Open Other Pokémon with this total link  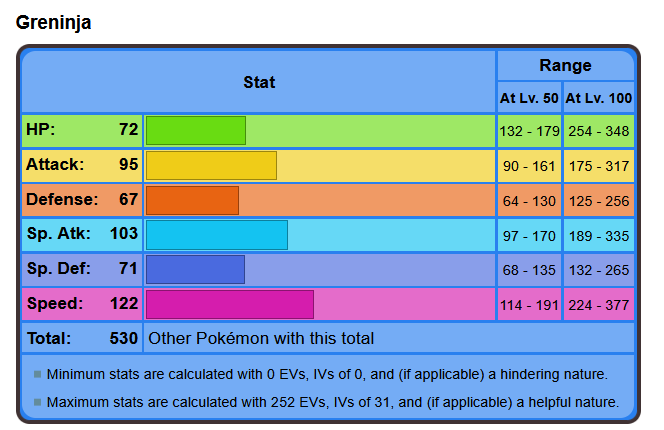(x=261, y=338)
